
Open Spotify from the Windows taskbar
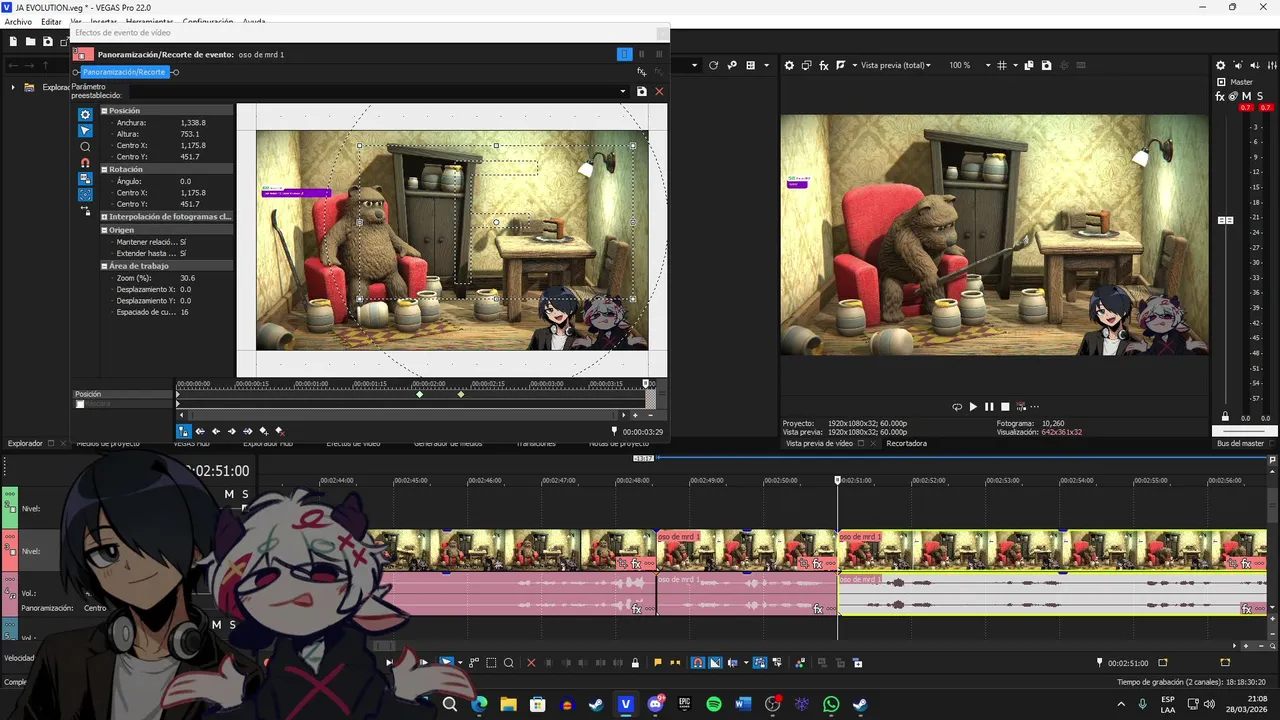pyautogui.click(x=714, y=704)
